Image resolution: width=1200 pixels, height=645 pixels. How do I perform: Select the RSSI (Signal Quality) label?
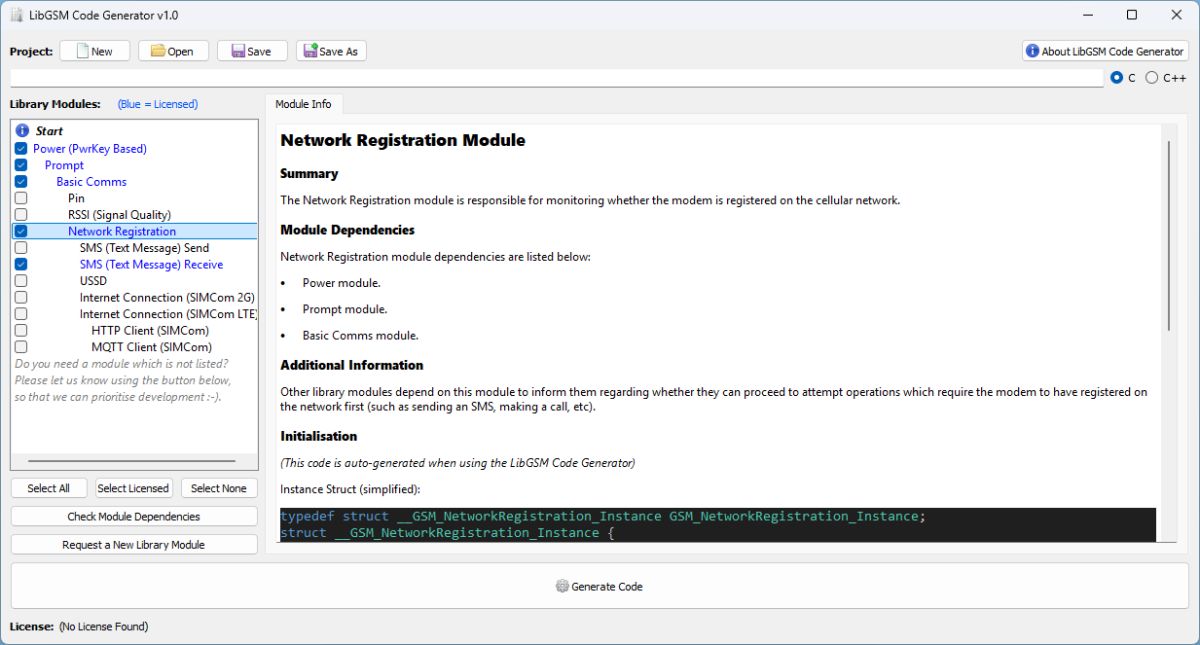pos(119,215)
